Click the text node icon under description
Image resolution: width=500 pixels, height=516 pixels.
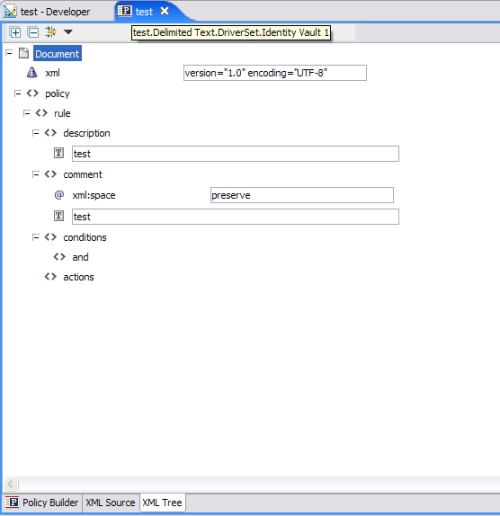[x=59, y=153]
